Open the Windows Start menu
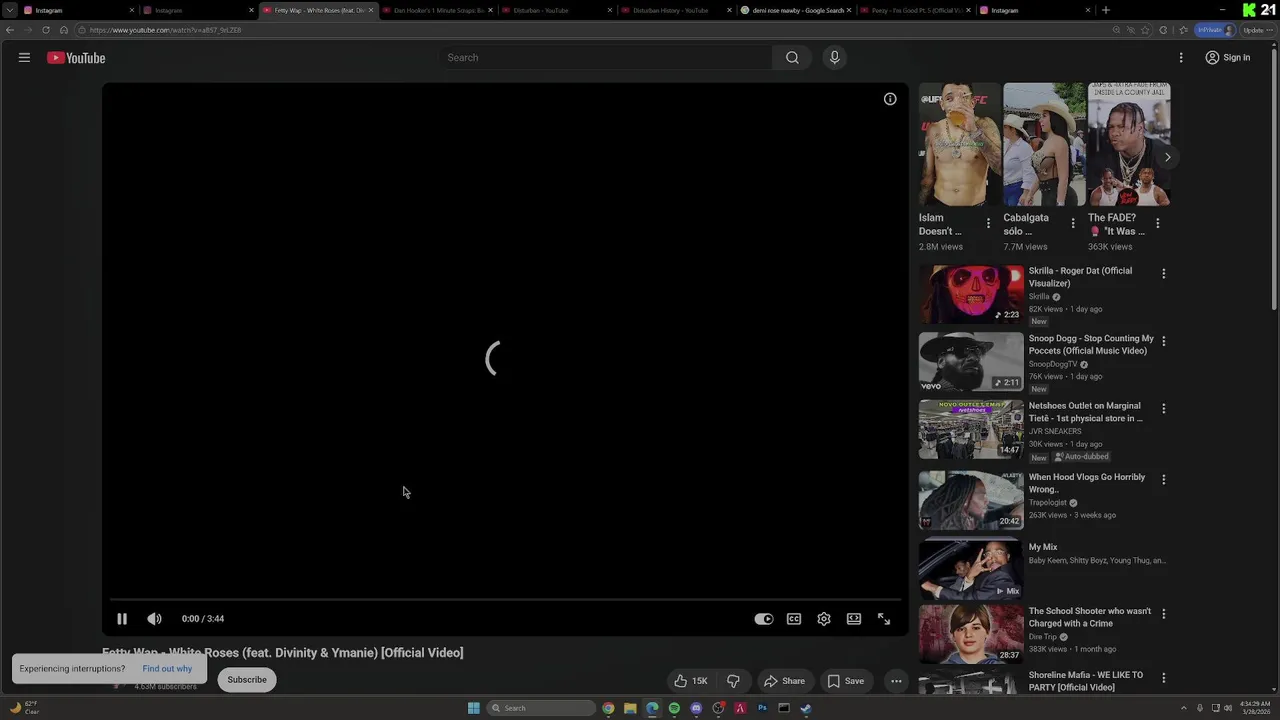This screenshot has height=720, width=1280. (x=474, y=708)
